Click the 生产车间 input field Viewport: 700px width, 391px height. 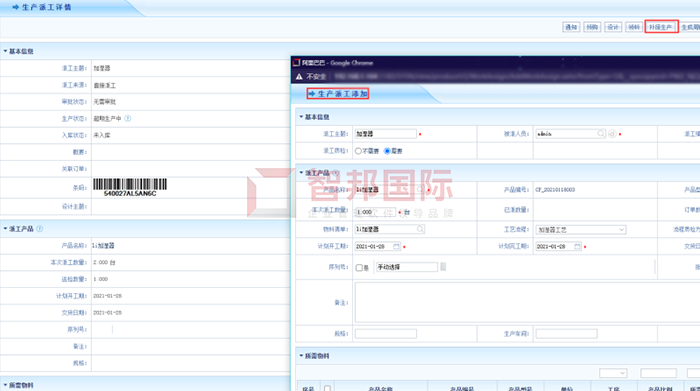(x=567, y=333)
